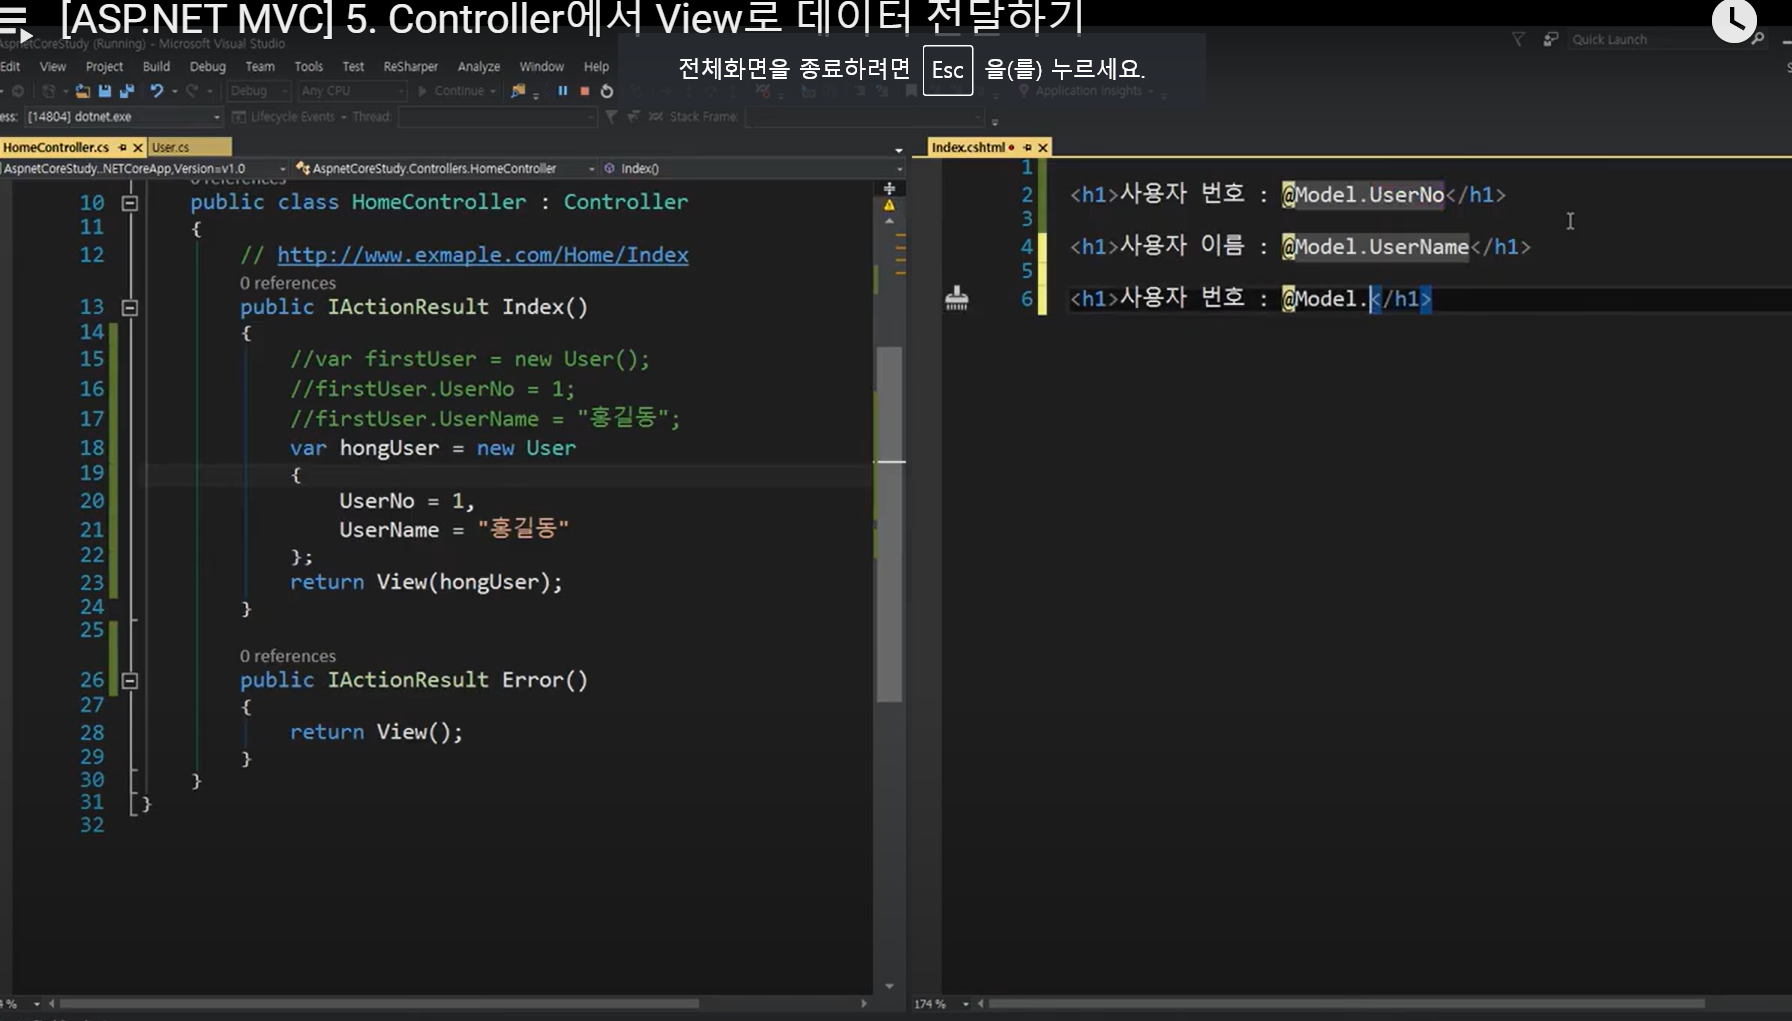Click the ReSharper broom action icon
Viewport: 1792px width, 1021px height.
(957, 298)
